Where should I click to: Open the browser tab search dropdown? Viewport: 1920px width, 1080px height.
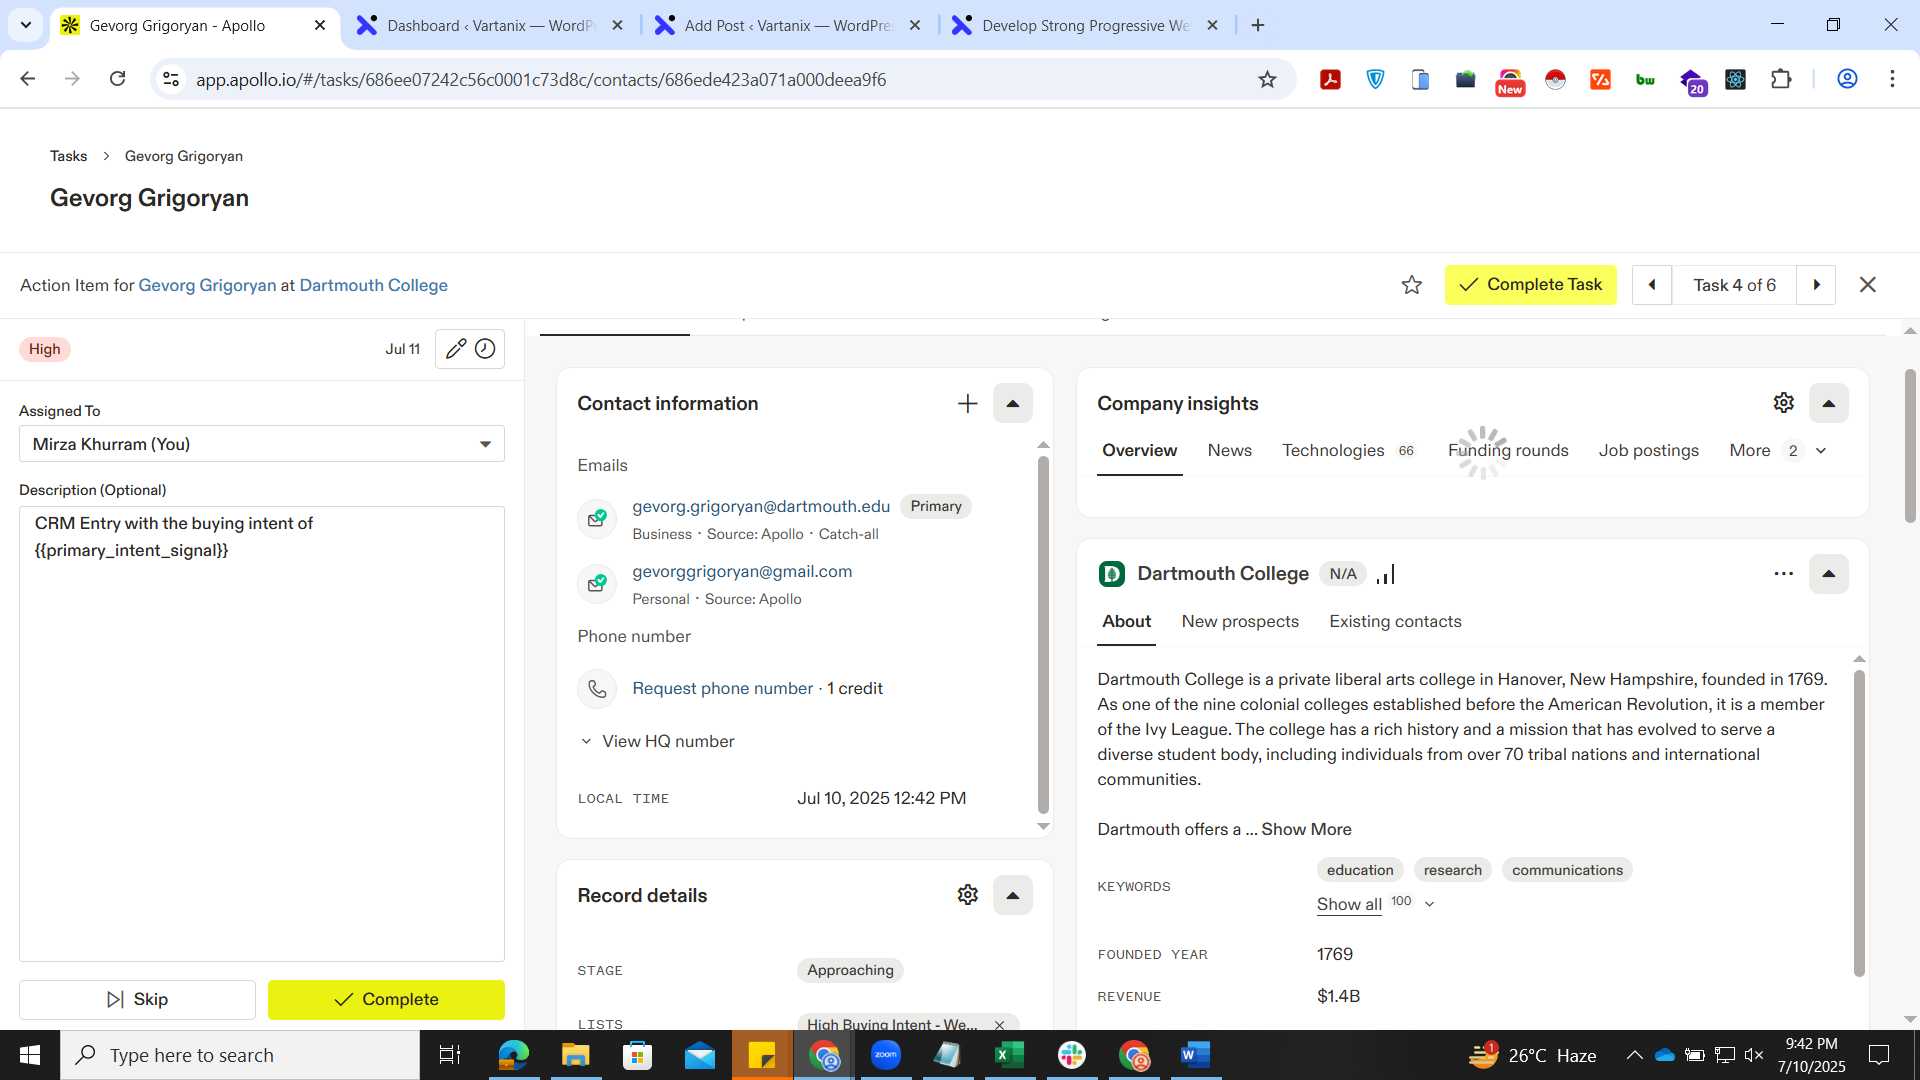pos(25,25)
